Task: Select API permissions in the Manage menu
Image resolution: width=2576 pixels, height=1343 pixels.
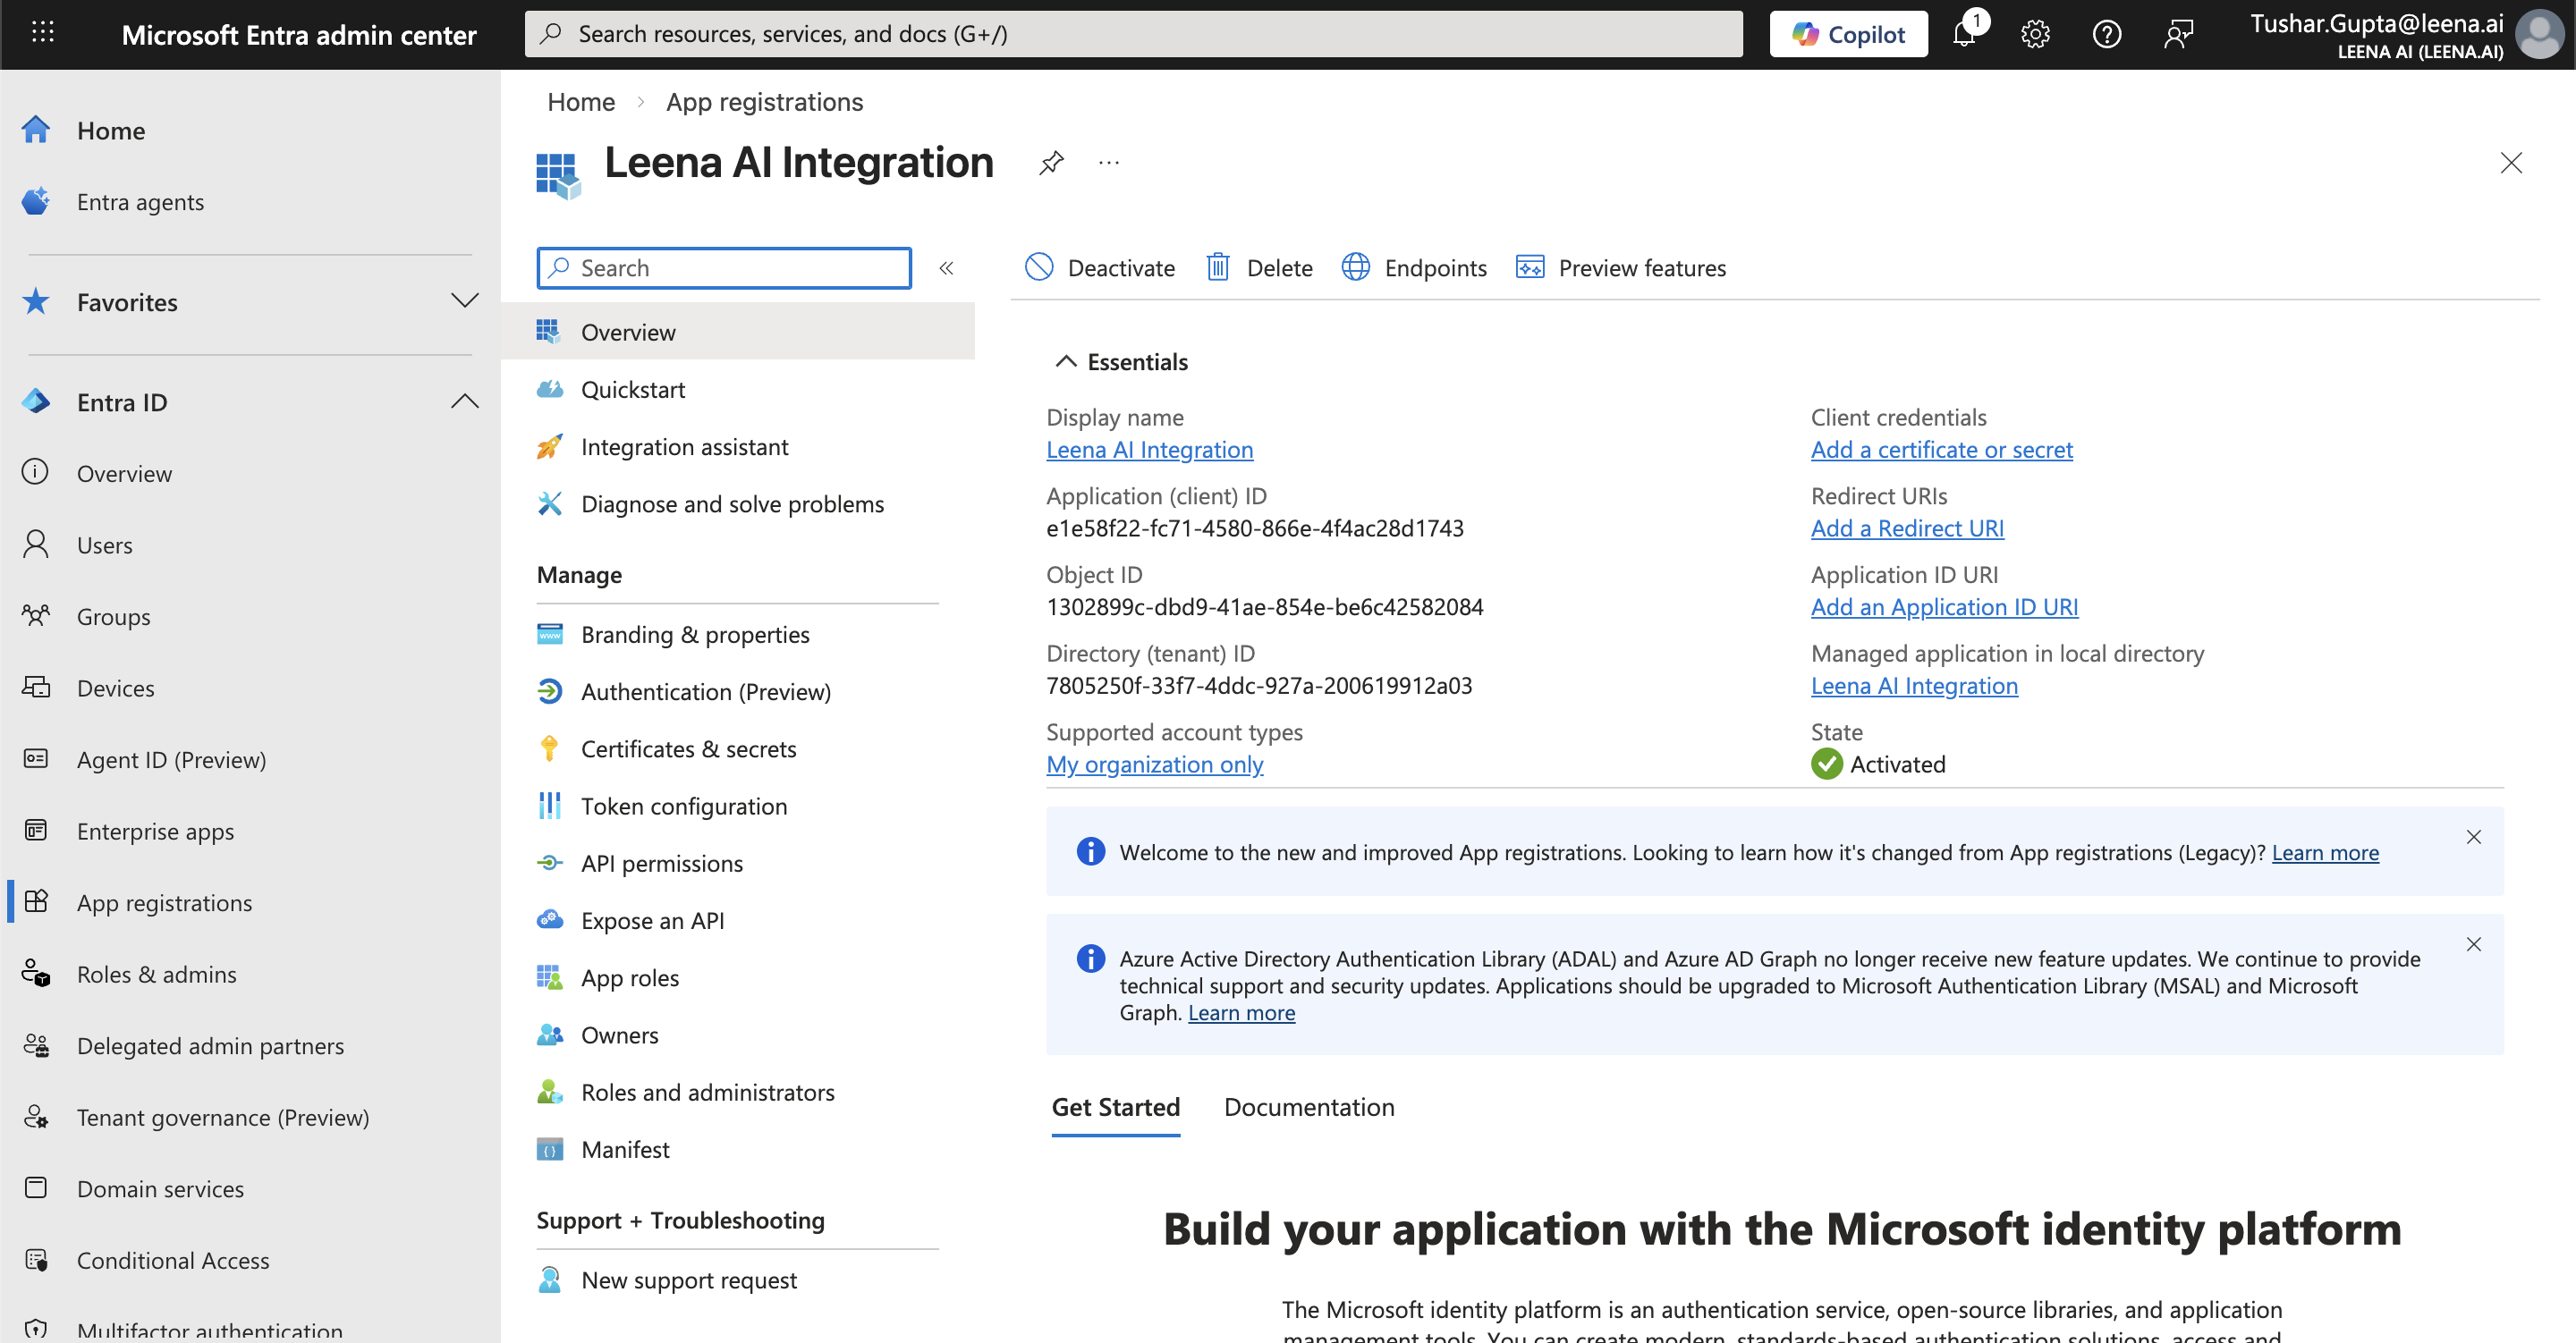Action: point(661,863)
